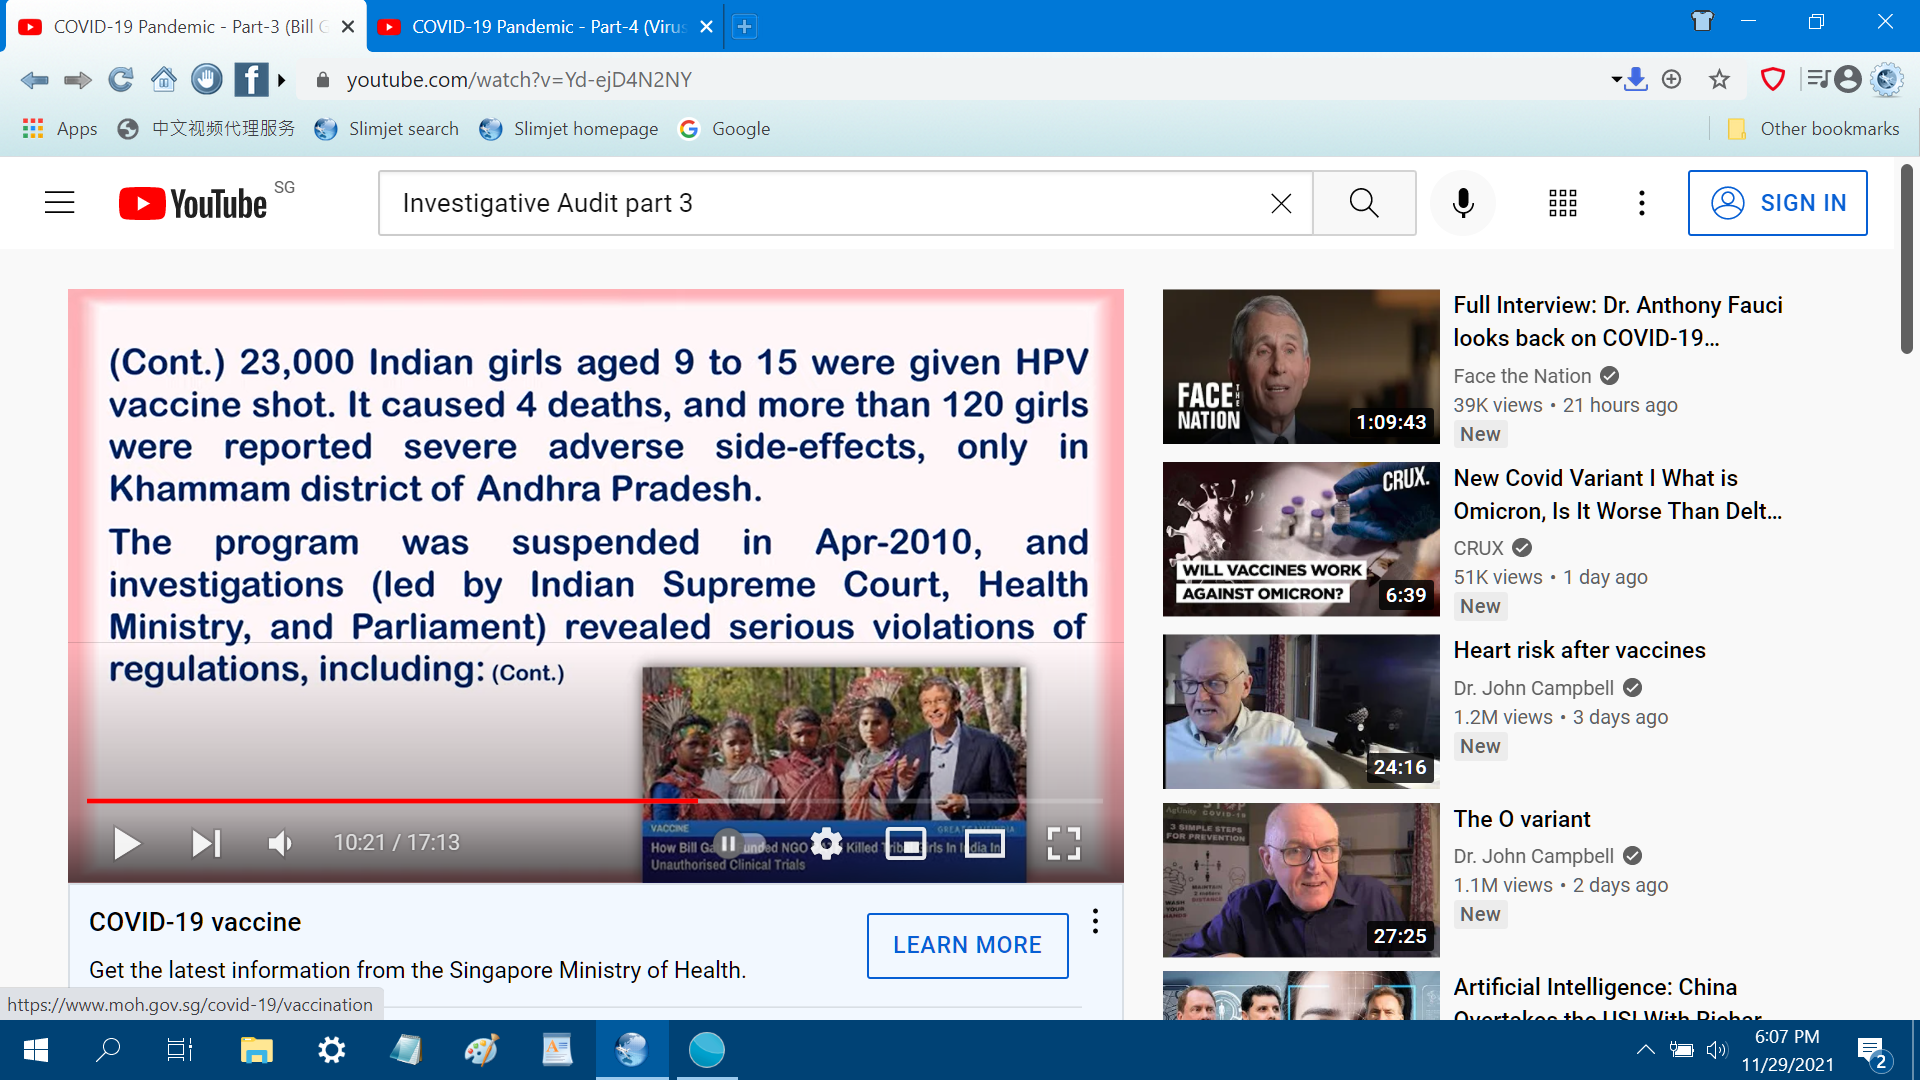Open the browser profile icon
This screenshot has width=1920, height=1080.
(1848, 79)
